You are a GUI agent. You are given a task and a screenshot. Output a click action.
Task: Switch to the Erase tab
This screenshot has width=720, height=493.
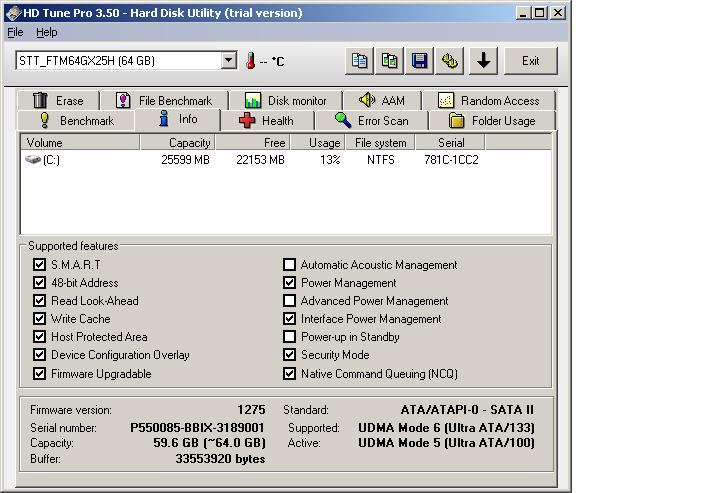coord(58,101)
